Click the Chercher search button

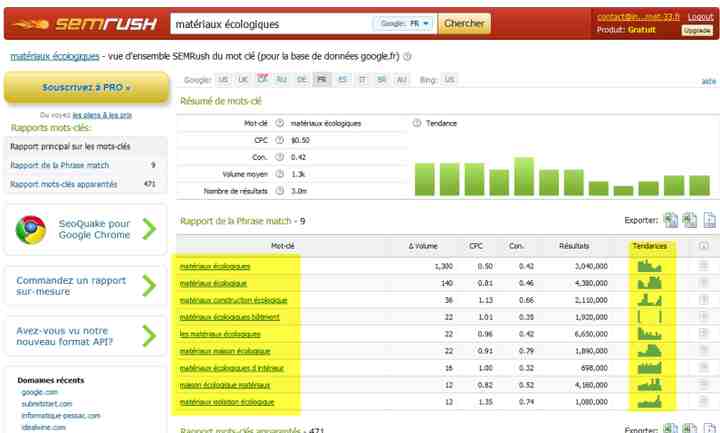(464, 23)
